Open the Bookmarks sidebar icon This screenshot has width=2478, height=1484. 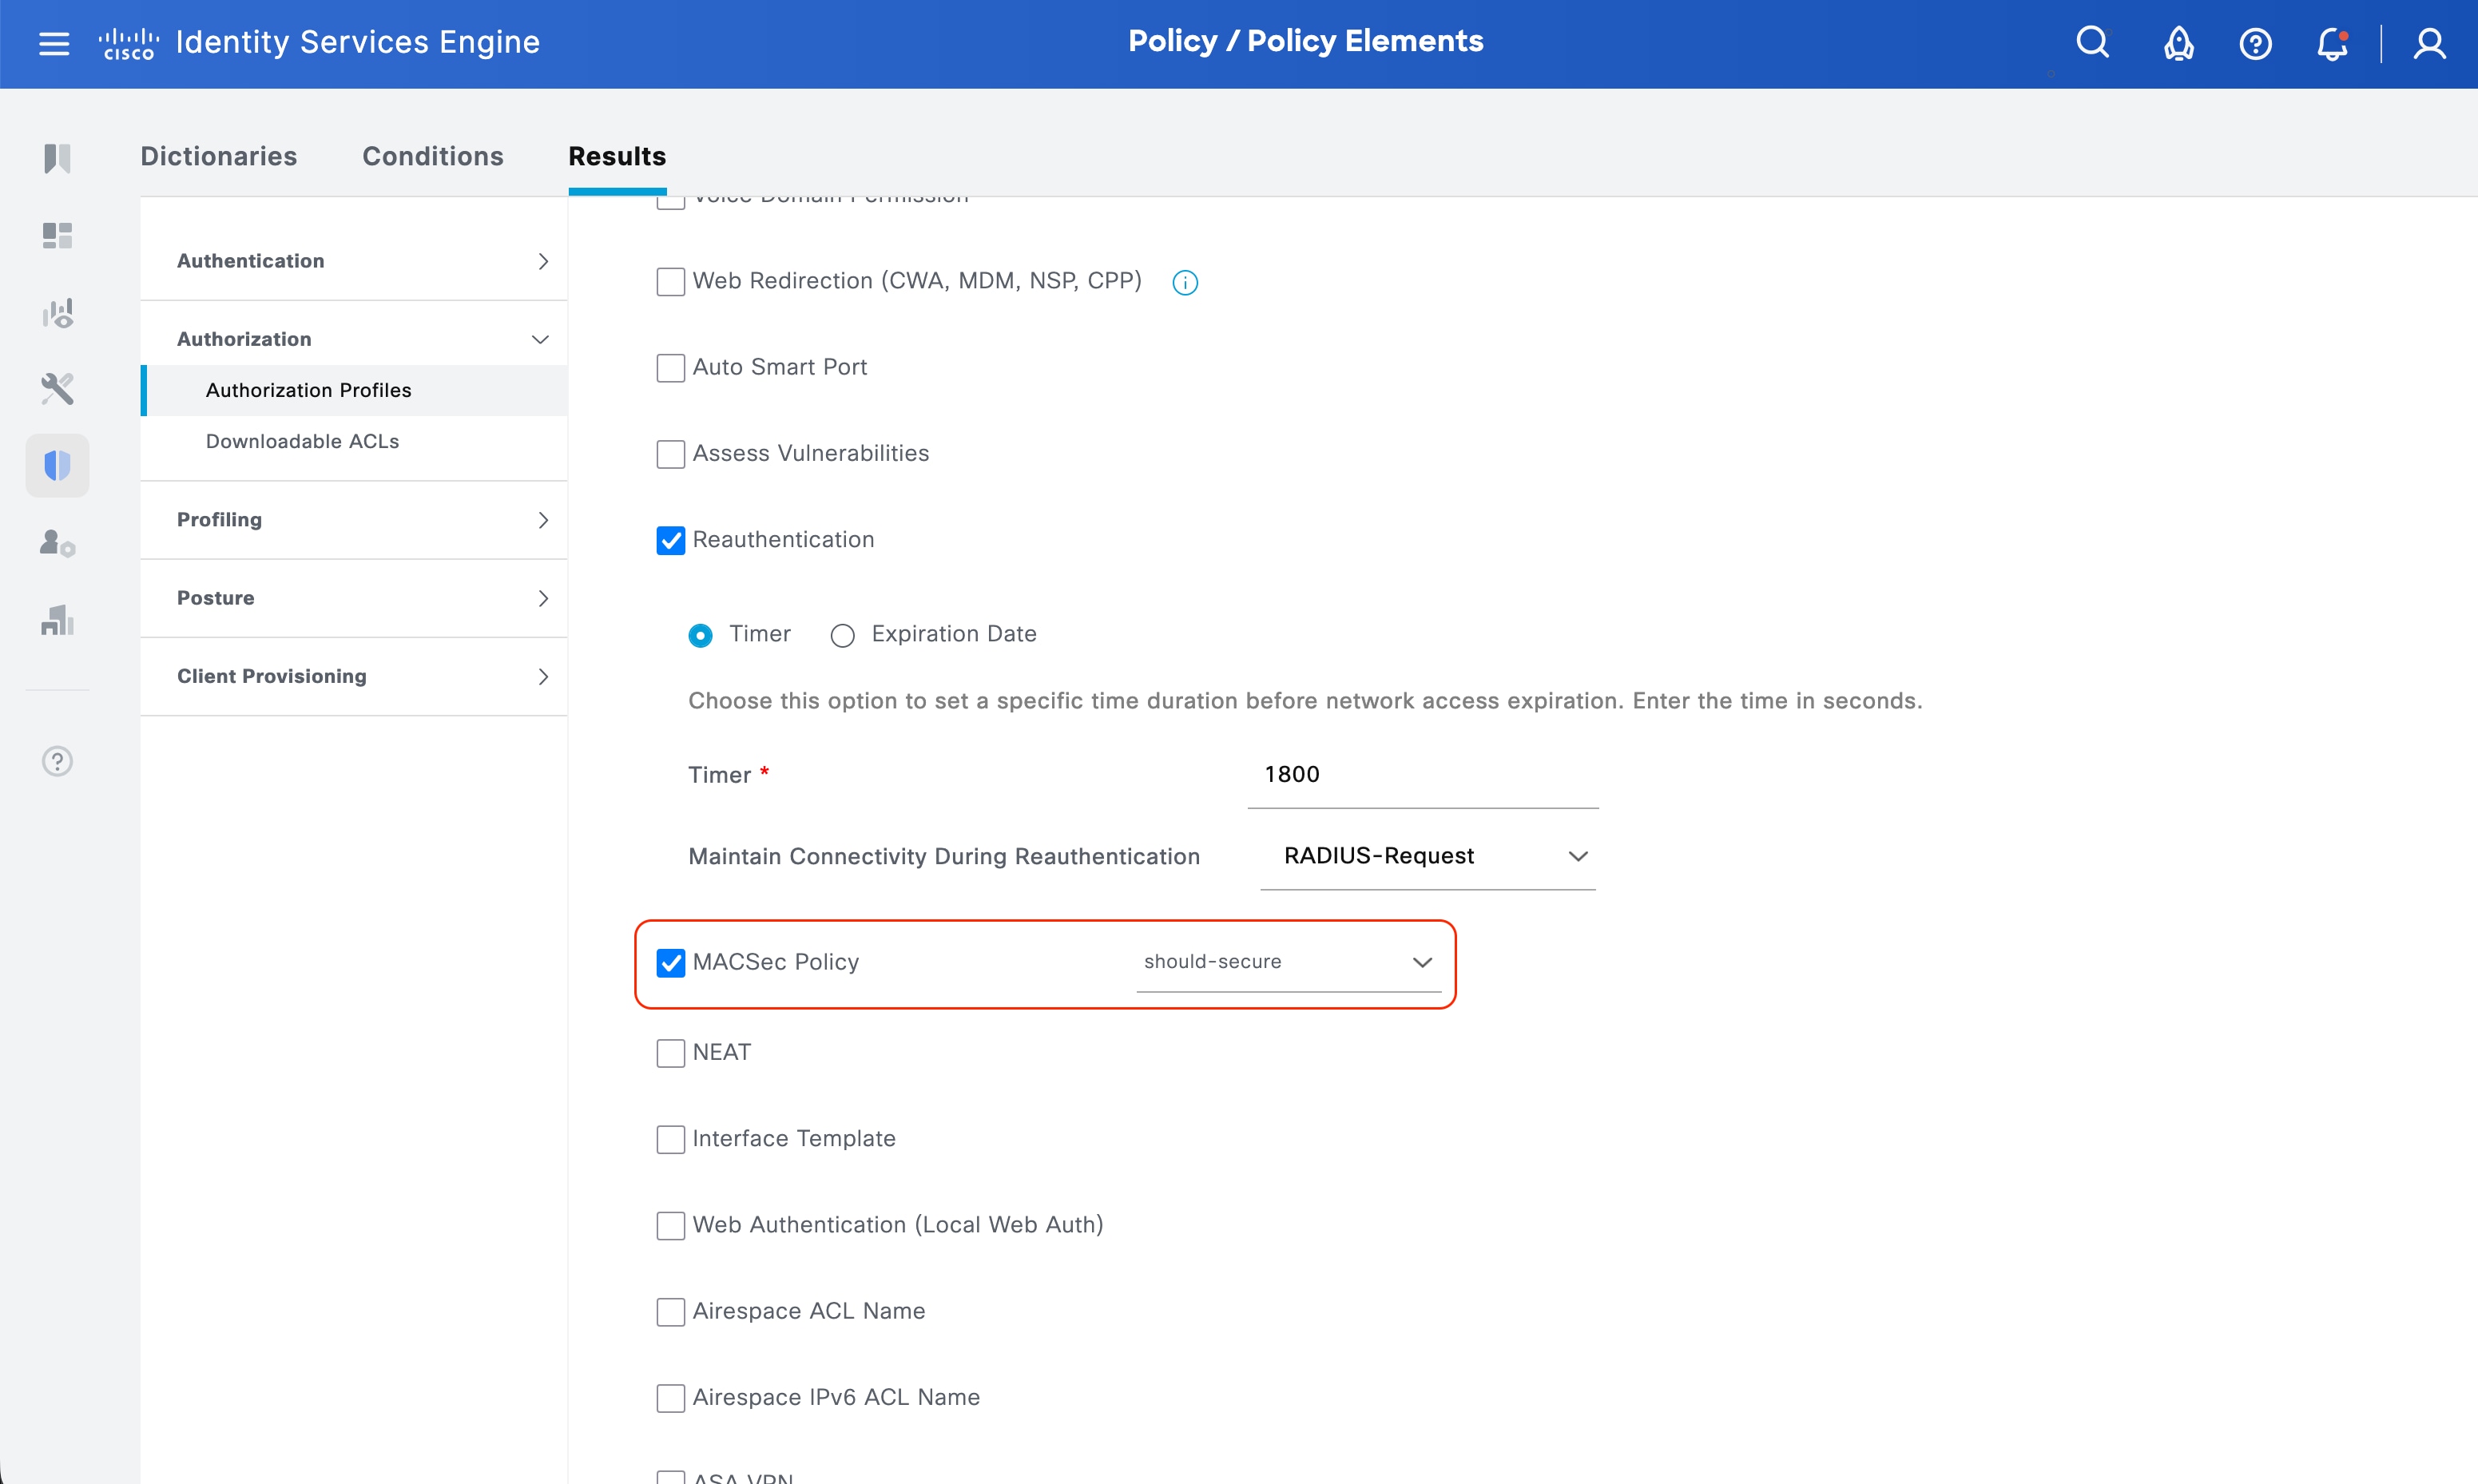coord(57,158)
